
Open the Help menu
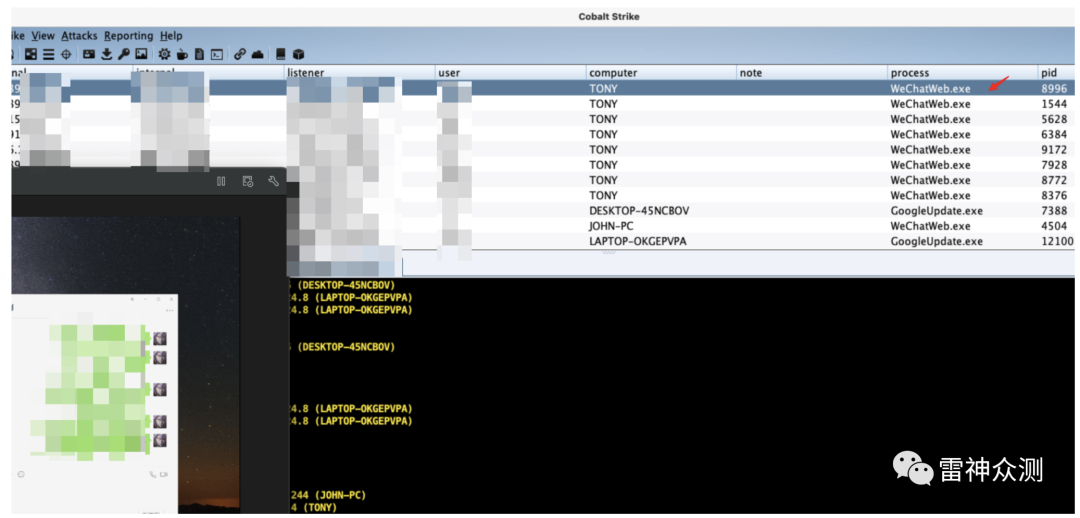(x=172, y=36)
